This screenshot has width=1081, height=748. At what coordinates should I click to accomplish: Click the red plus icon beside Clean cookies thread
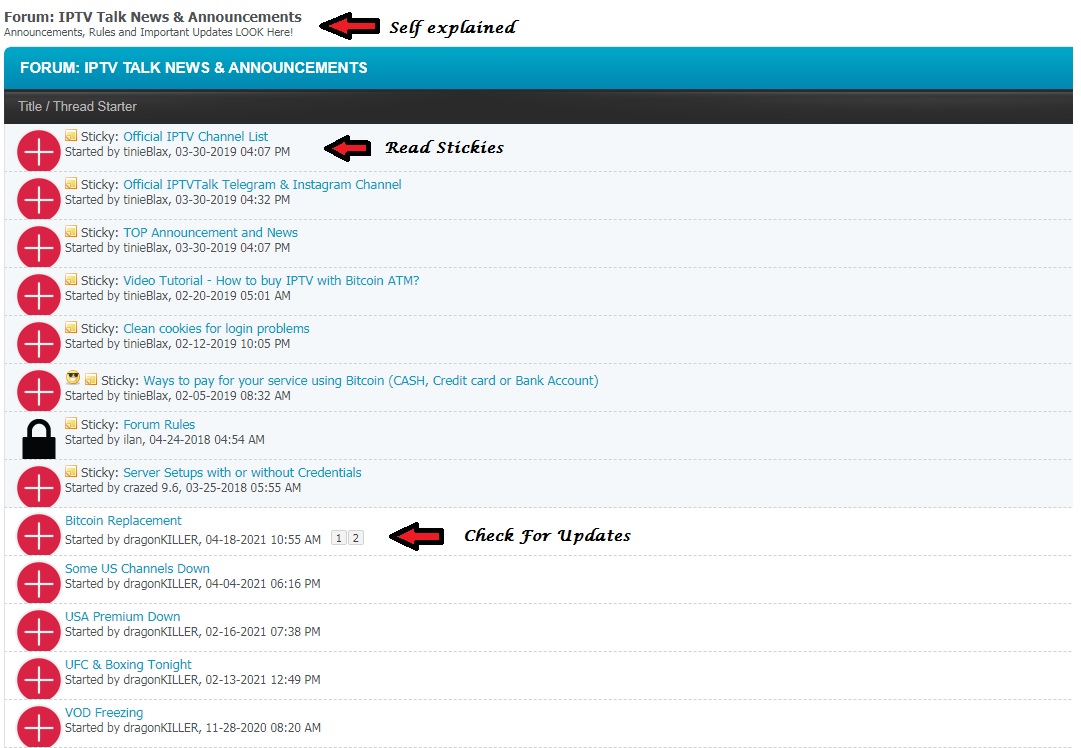(x=39, y=342)
